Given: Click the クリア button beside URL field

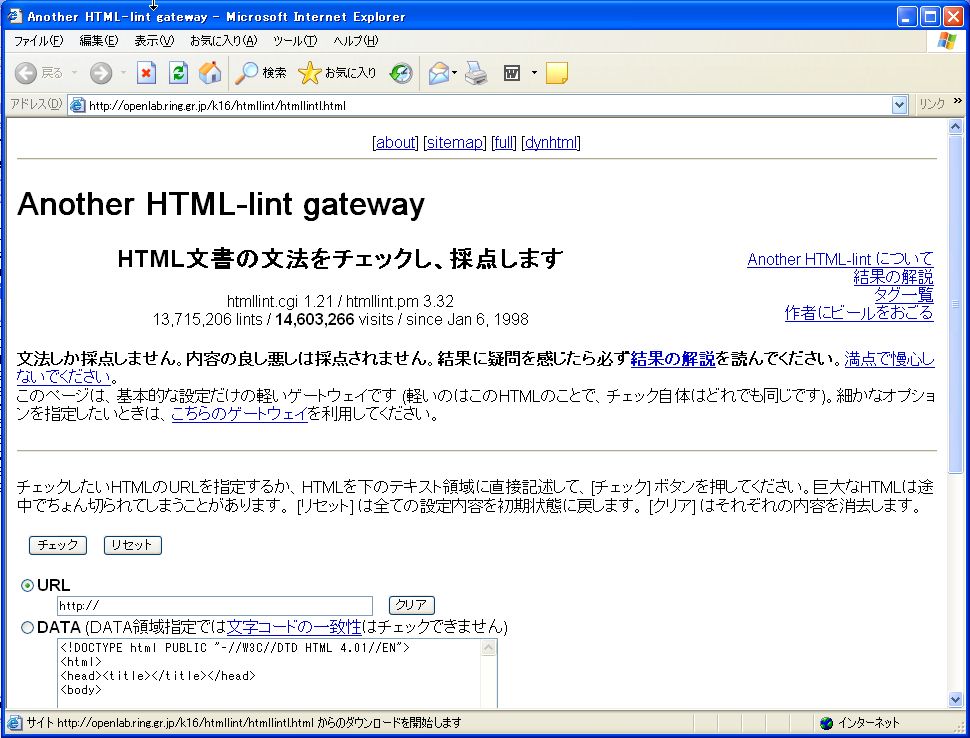Looking at the screenshot, I should (x=411, y=605).
